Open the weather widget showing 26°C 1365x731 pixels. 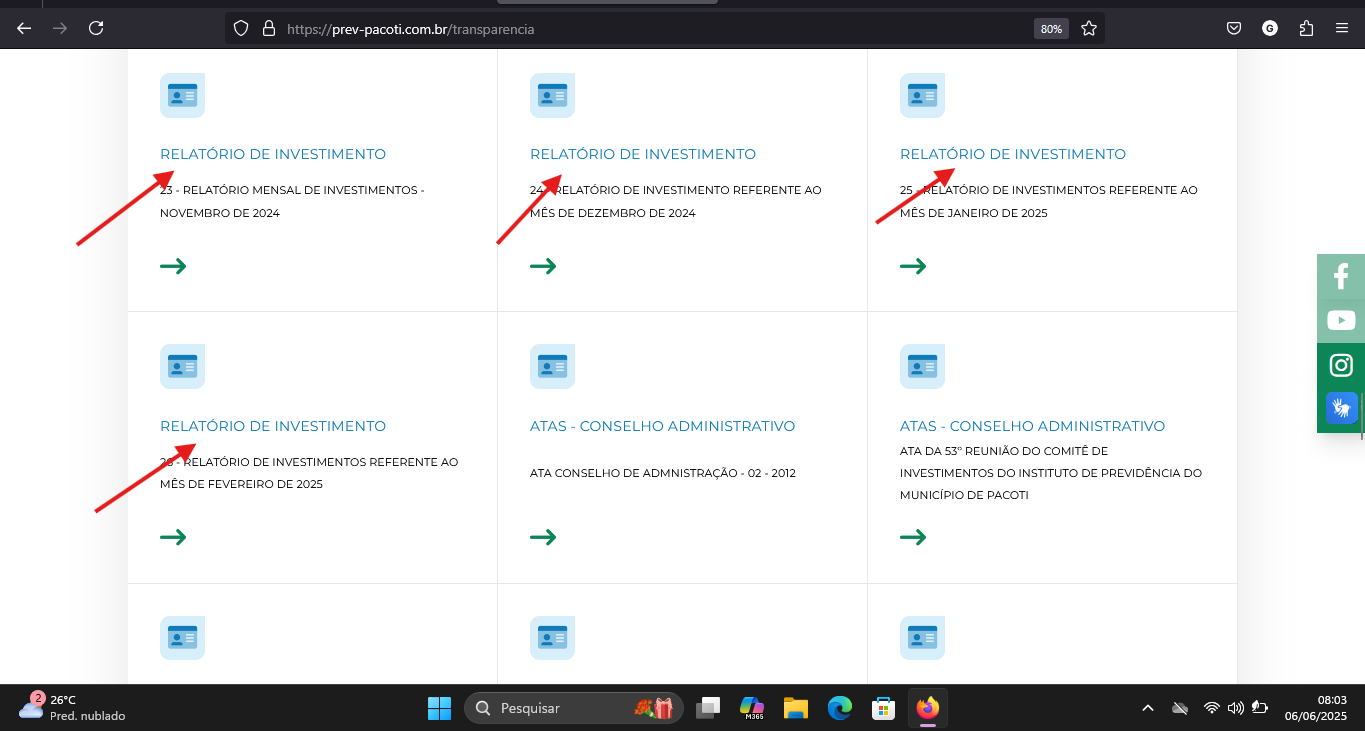[72, 708]
